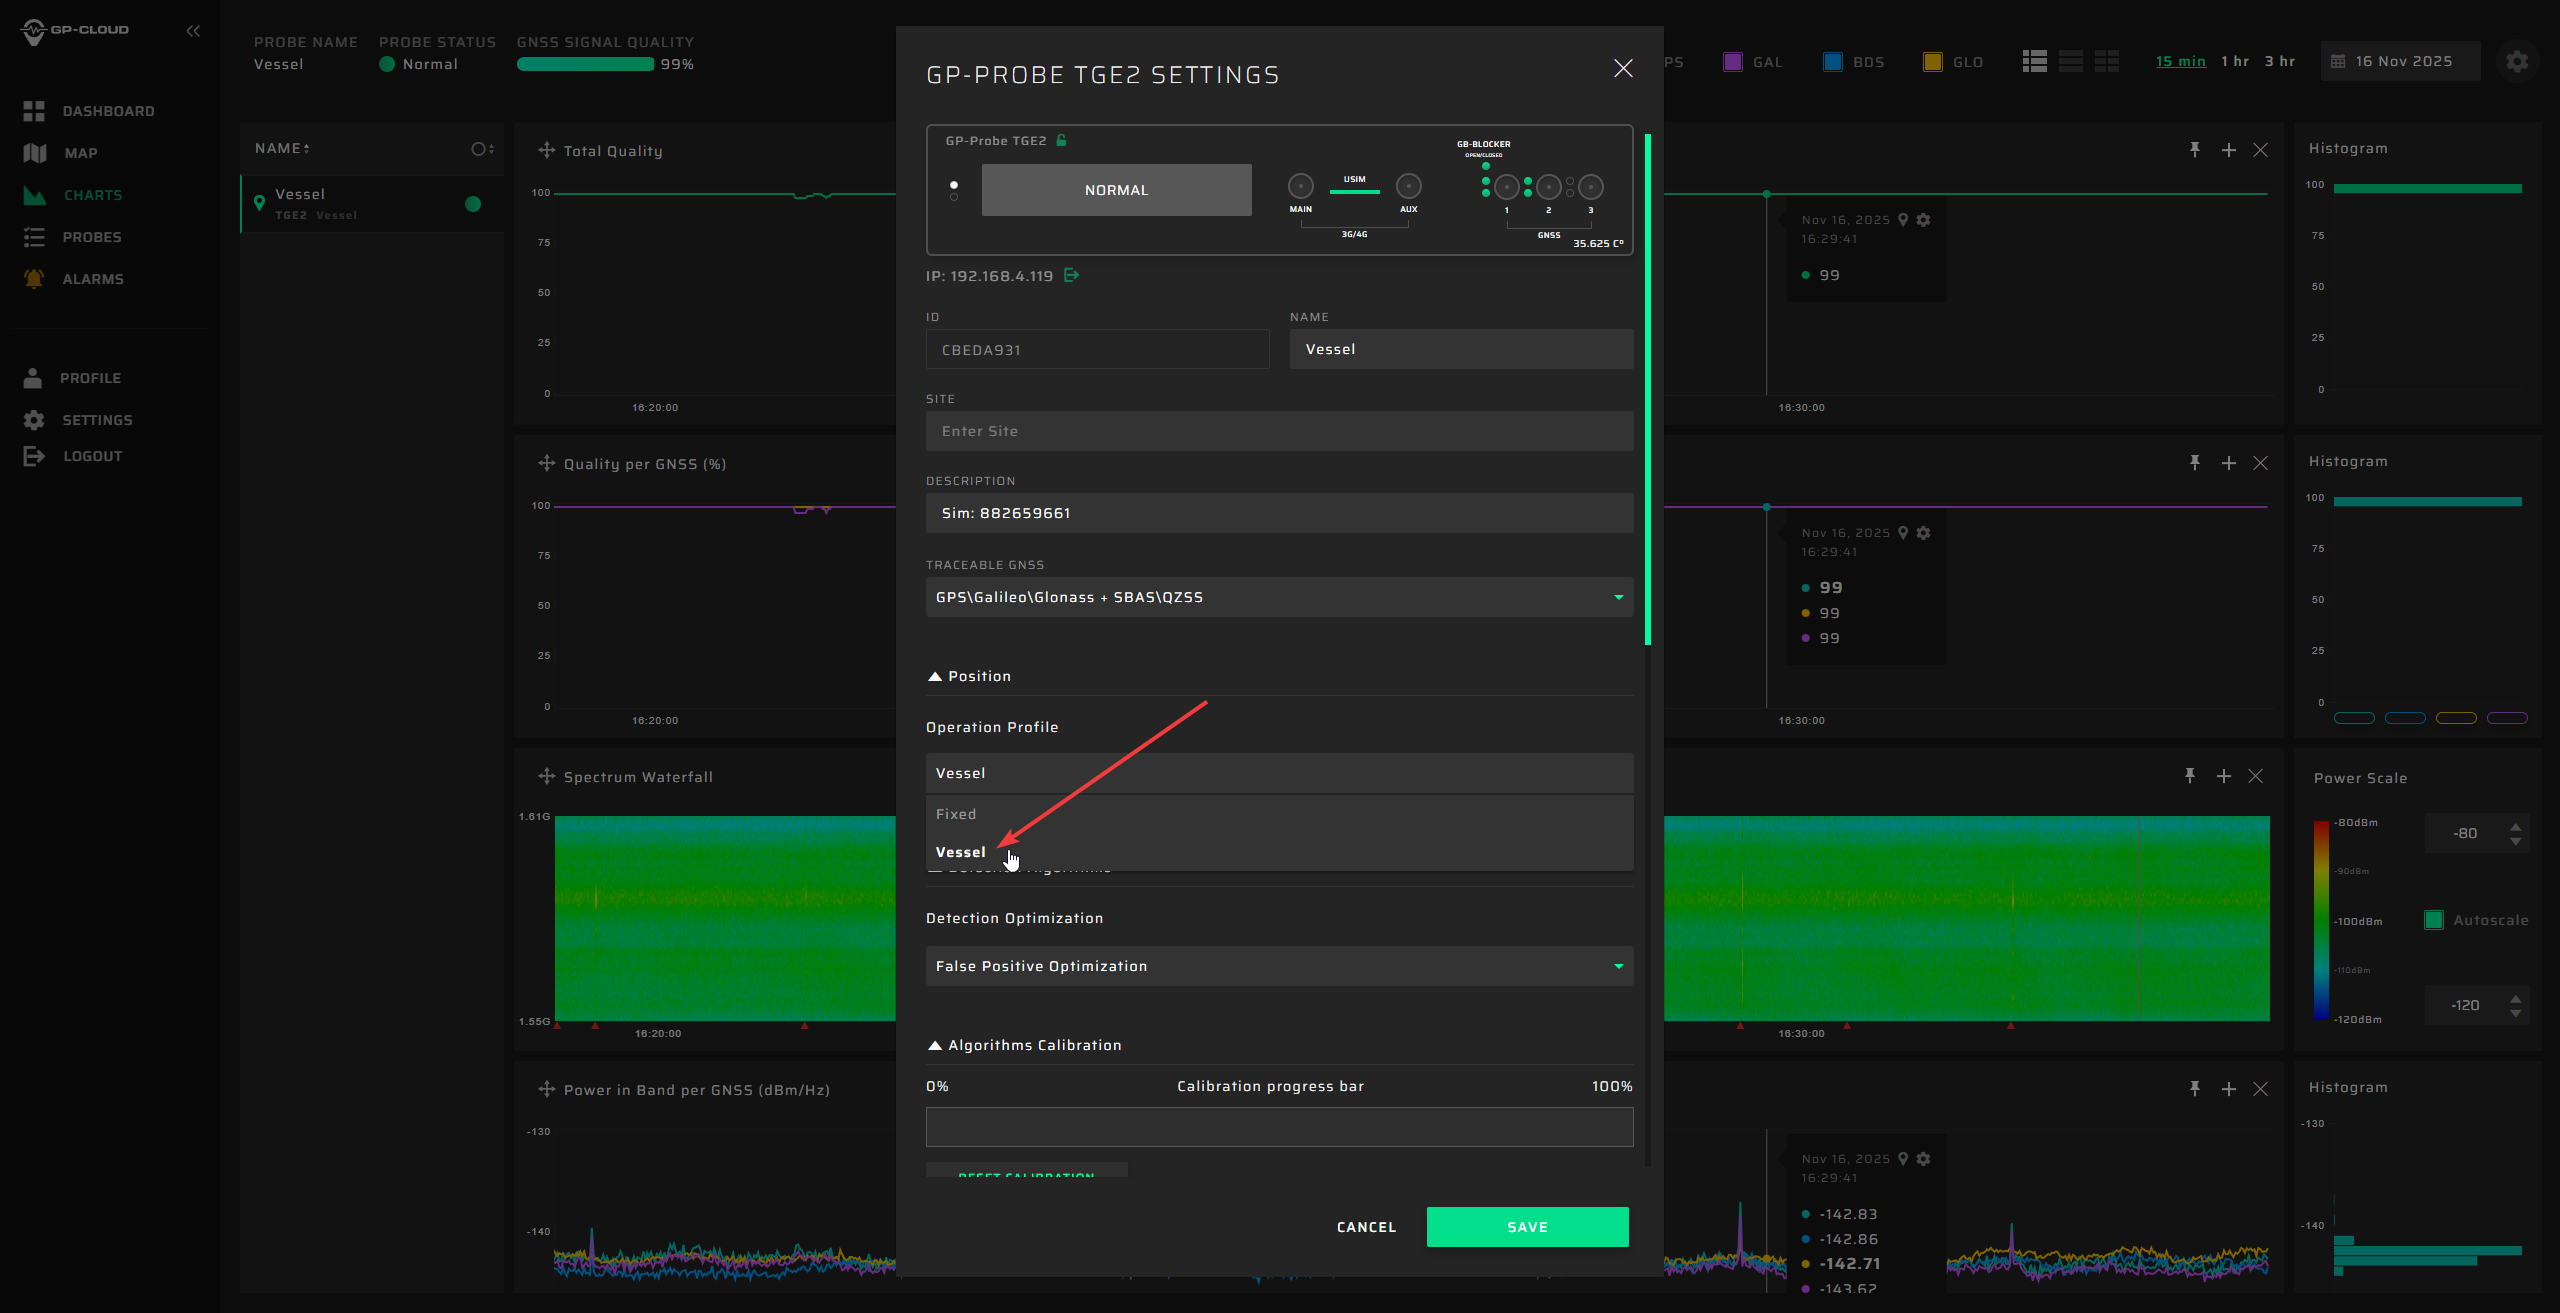The image size is (2560, 1313).
Task: Open the Probes panel in the sidebar
Action: (x=93, y=237)
